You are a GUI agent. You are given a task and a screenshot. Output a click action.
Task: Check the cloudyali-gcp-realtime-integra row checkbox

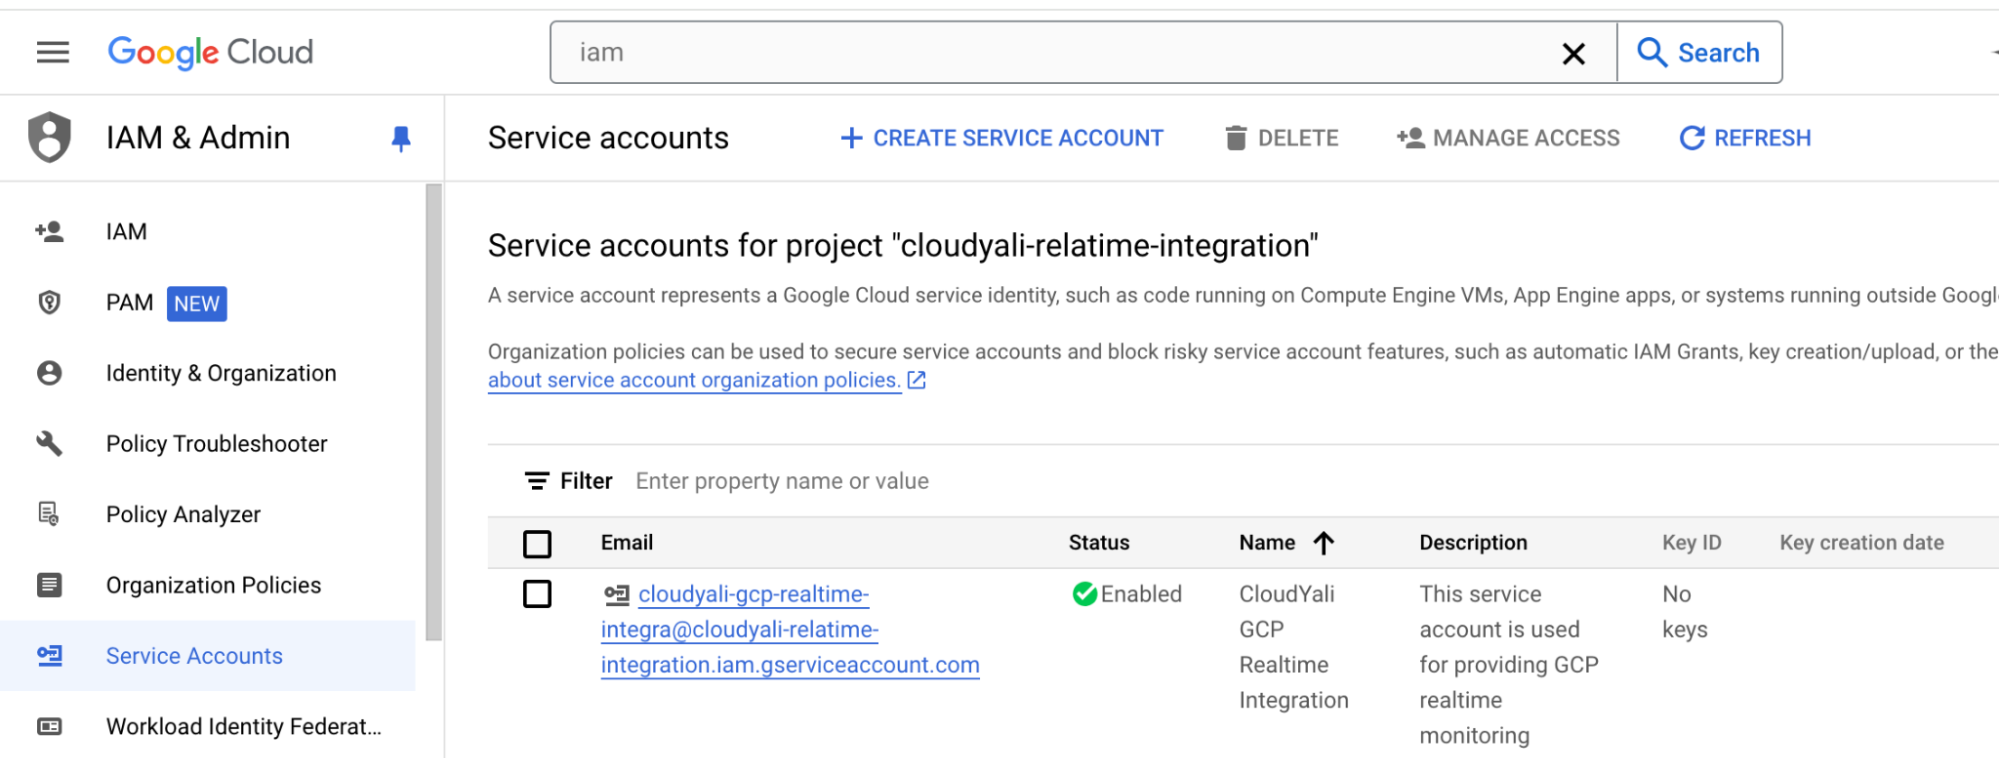pos(537,594)
